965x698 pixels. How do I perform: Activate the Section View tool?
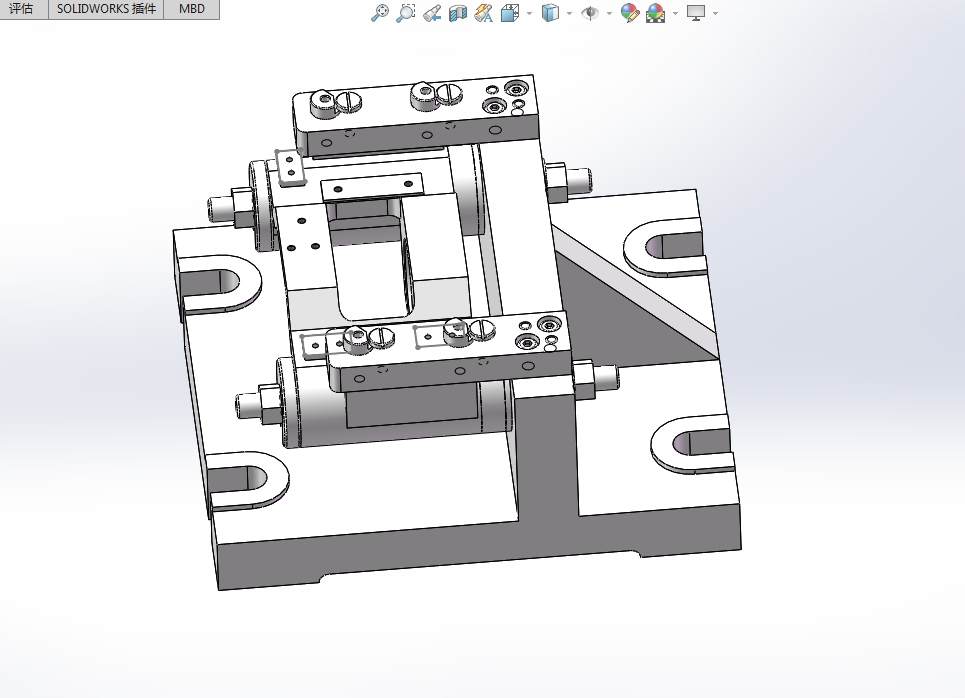pos(458,13)
